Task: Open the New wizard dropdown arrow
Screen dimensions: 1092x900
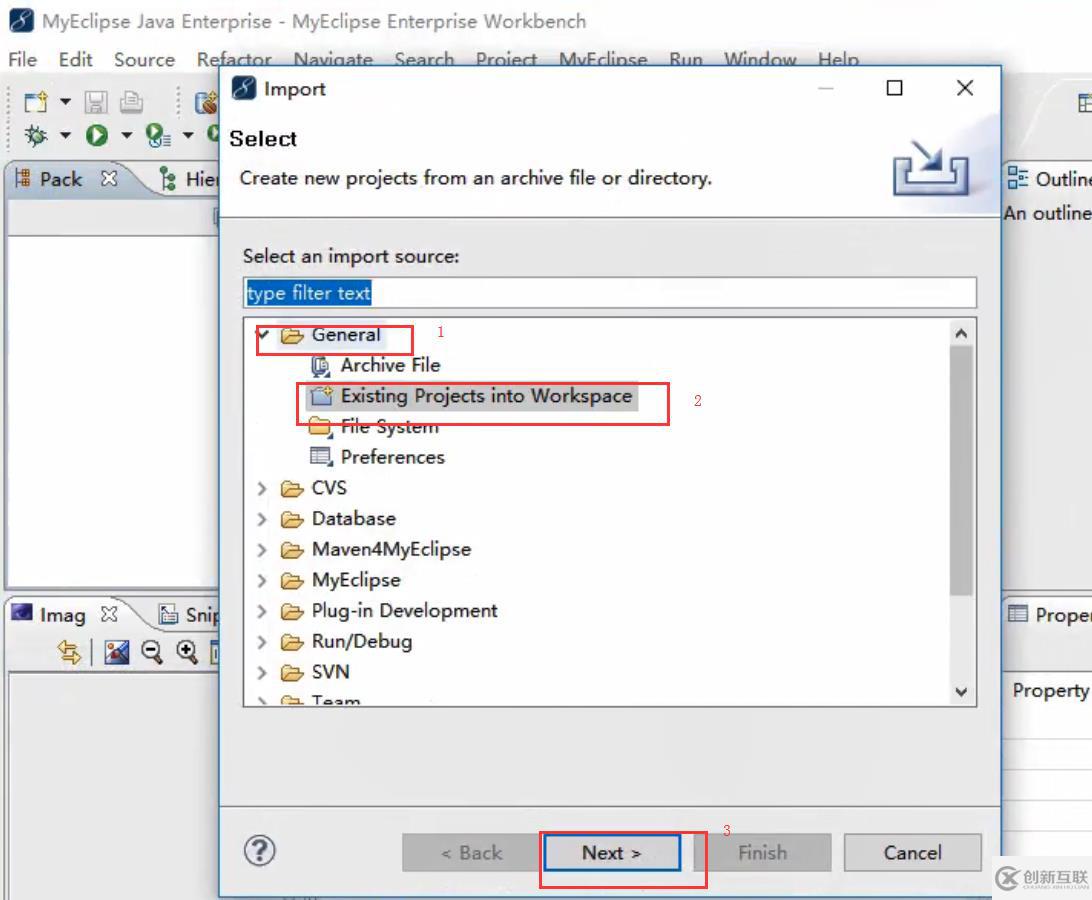Action: (65, 102)
